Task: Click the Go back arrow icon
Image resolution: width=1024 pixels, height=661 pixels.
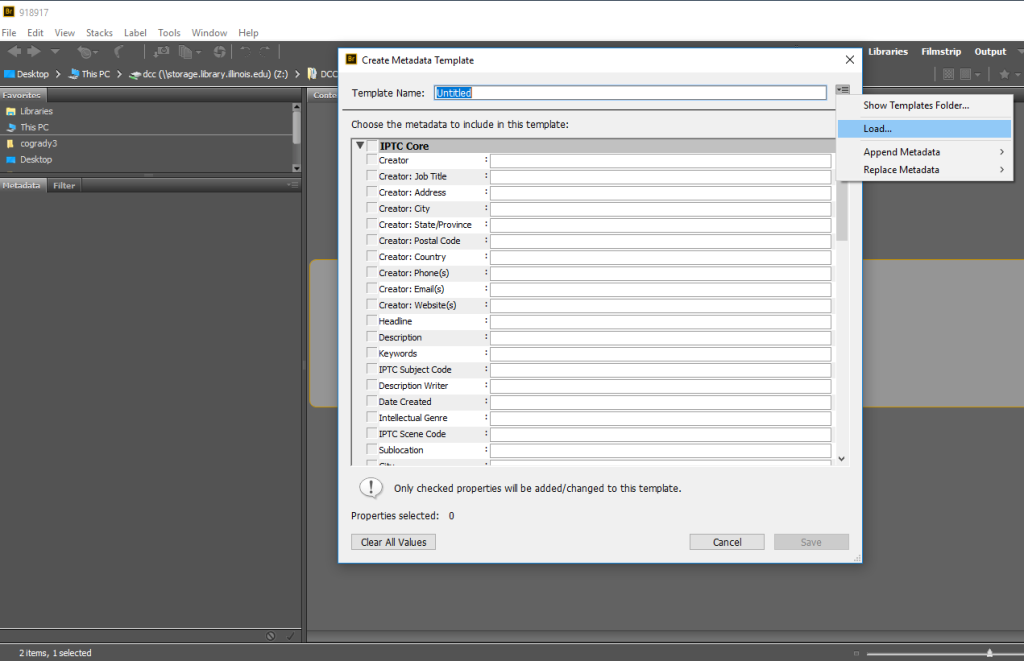Action: pyautogui.click(x=15, y=52)
